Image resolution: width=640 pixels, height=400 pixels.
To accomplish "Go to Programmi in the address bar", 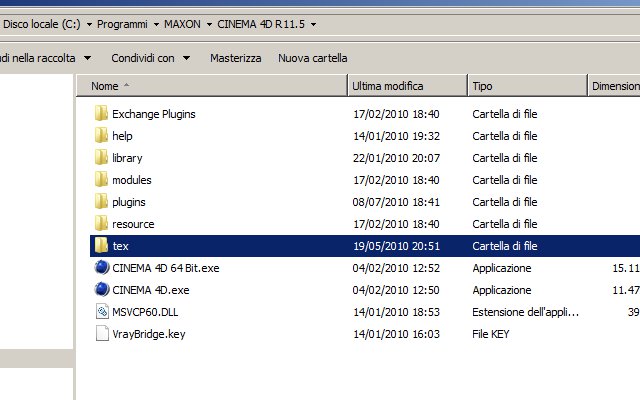I will coord(122,24).
